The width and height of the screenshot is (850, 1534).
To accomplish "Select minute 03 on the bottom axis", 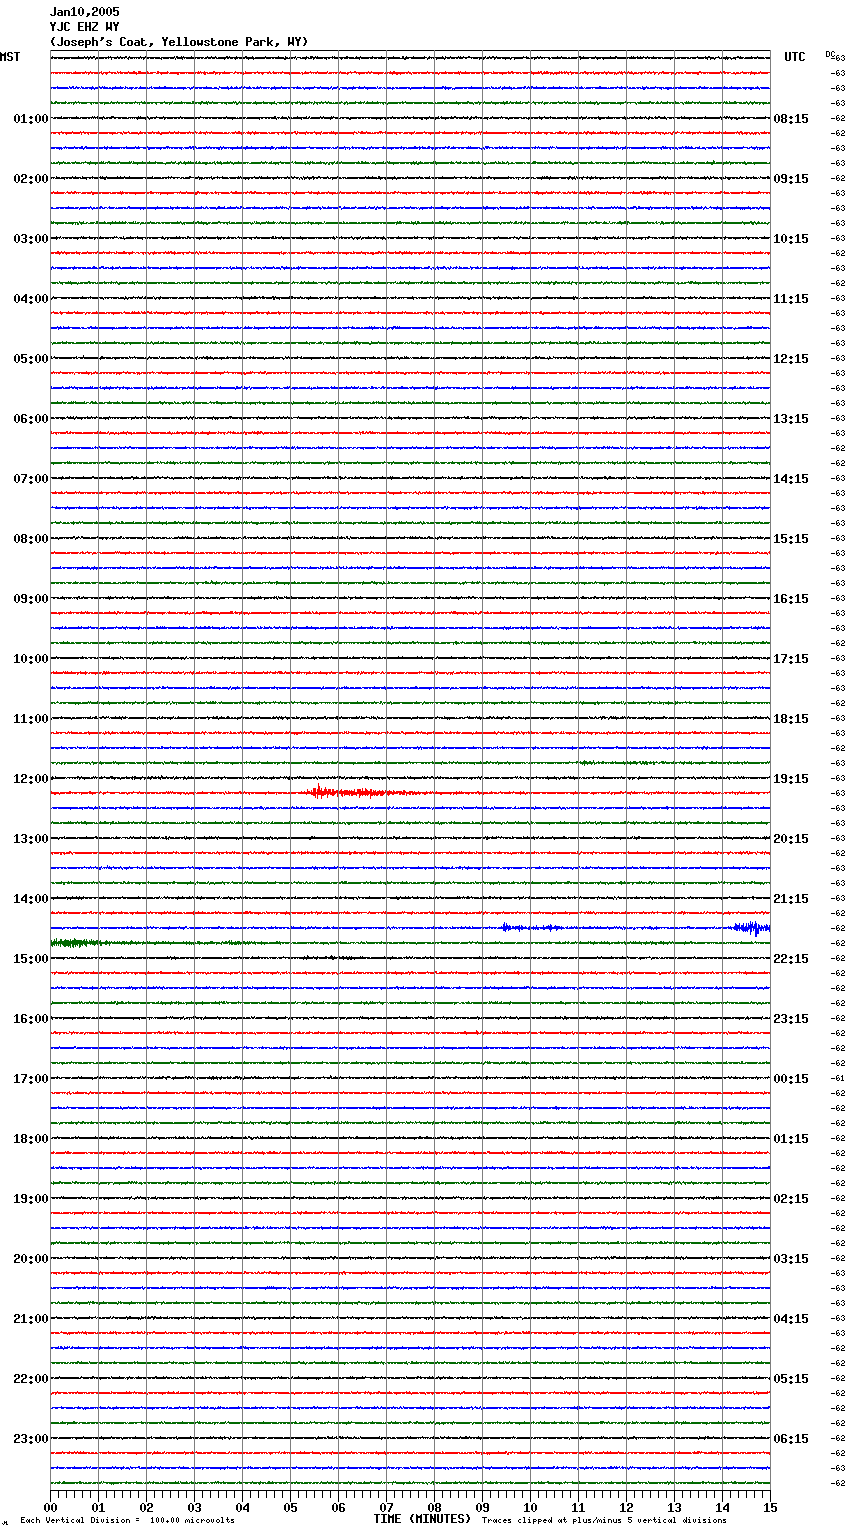I will coord(194,1507).
